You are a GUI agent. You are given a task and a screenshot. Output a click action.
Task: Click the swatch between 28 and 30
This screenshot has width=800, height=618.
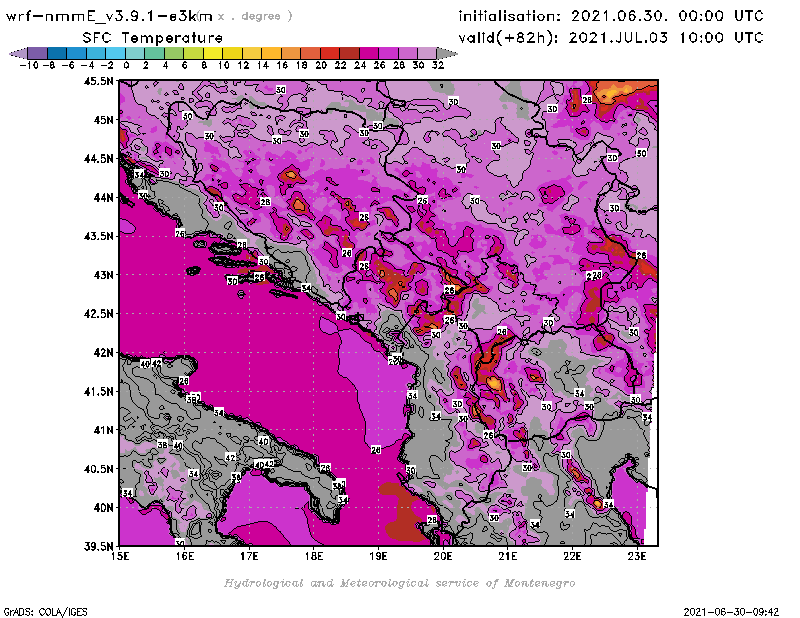pyautogui.click(x=408, y=53)
